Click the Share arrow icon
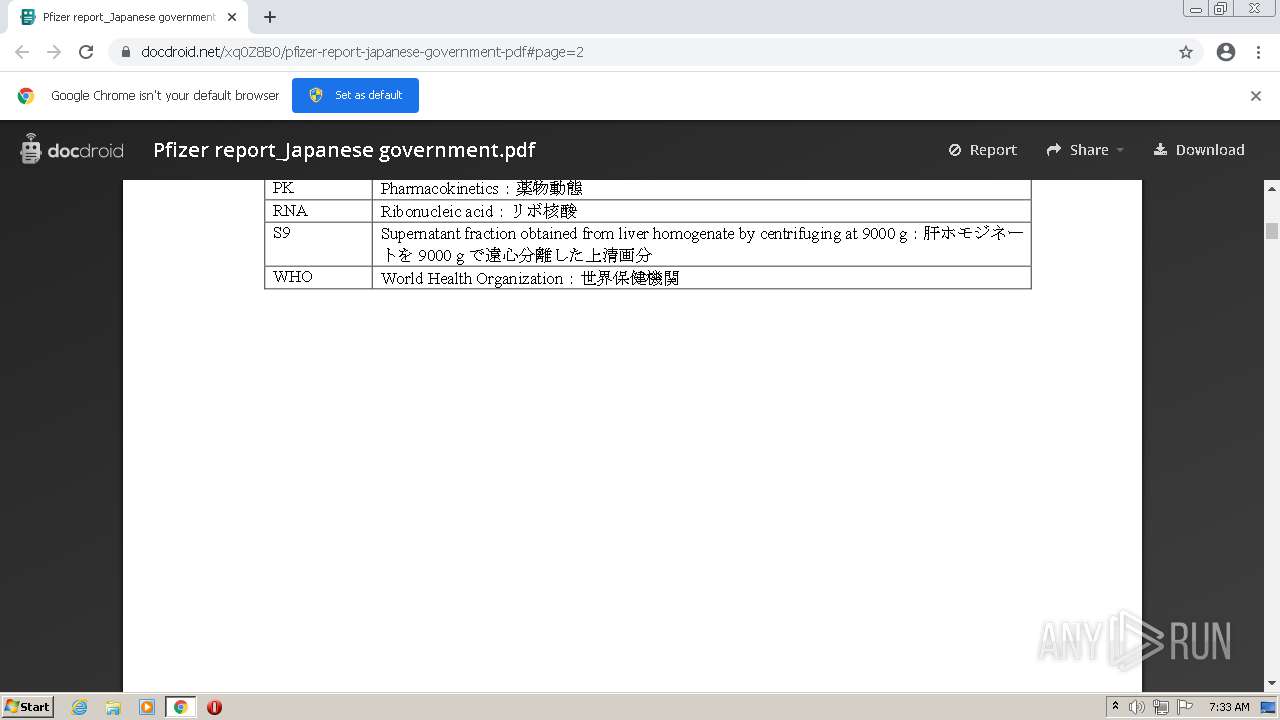This screenshot has height=720, width=1280. [1054, 150]
